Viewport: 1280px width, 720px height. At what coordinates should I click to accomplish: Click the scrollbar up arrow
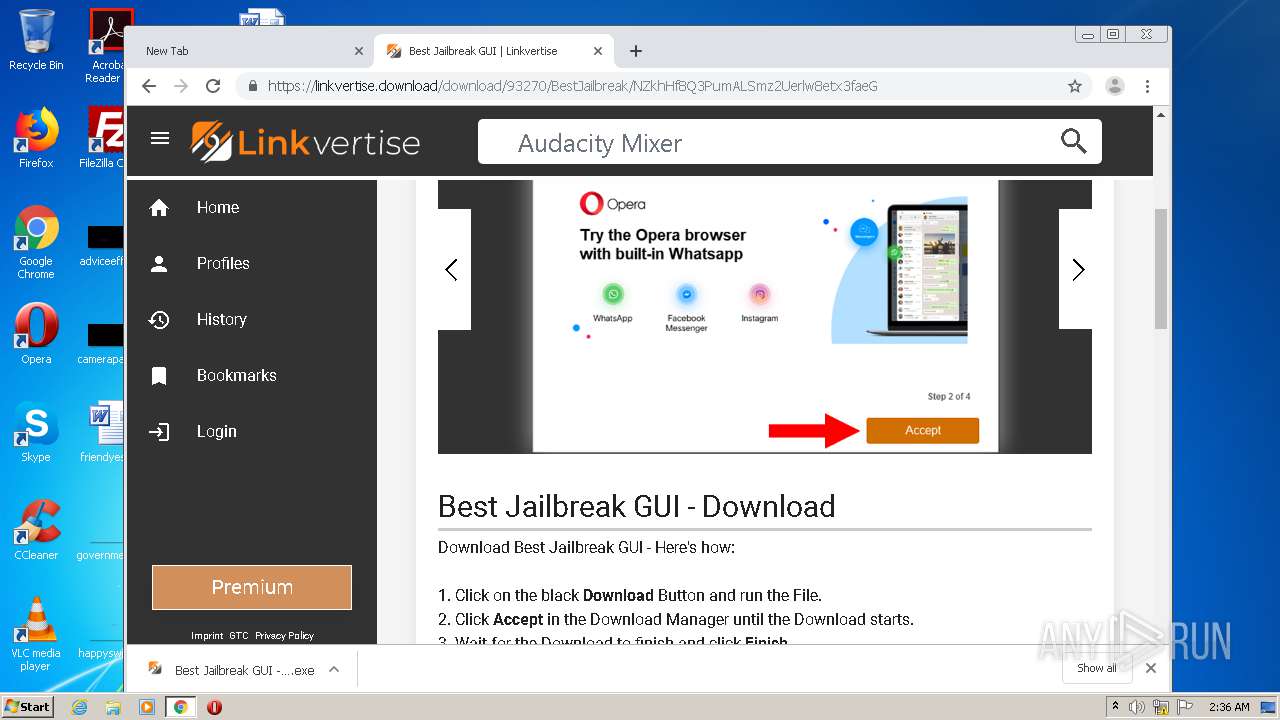[1161, 115]
